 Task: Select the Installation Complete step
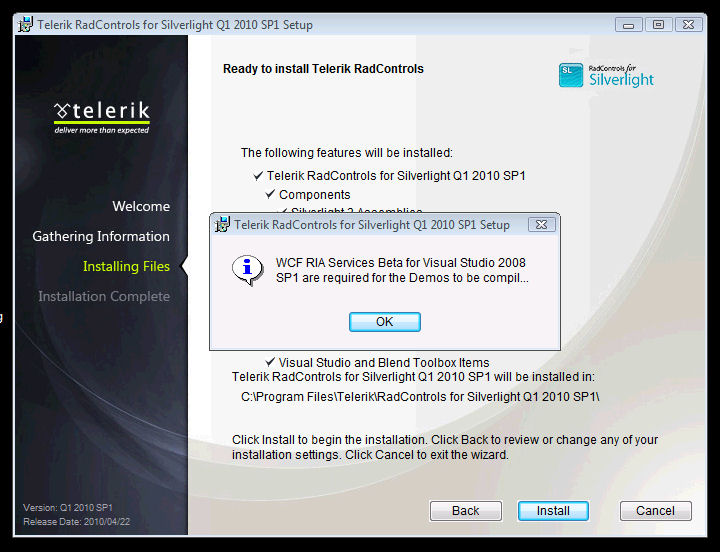[x=104, y=296]
